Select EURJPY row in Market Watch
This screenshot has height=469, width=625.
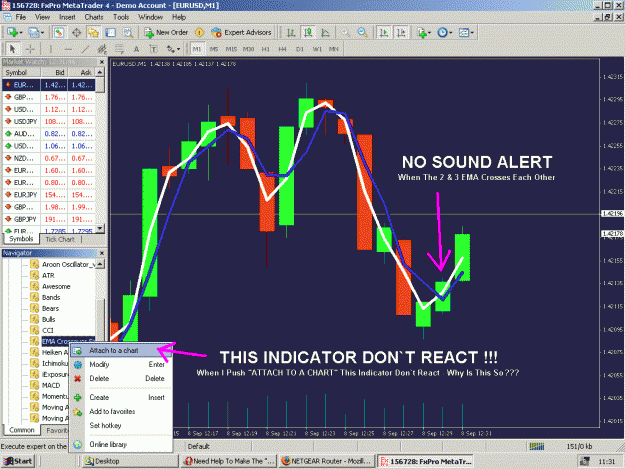[49, 195]
